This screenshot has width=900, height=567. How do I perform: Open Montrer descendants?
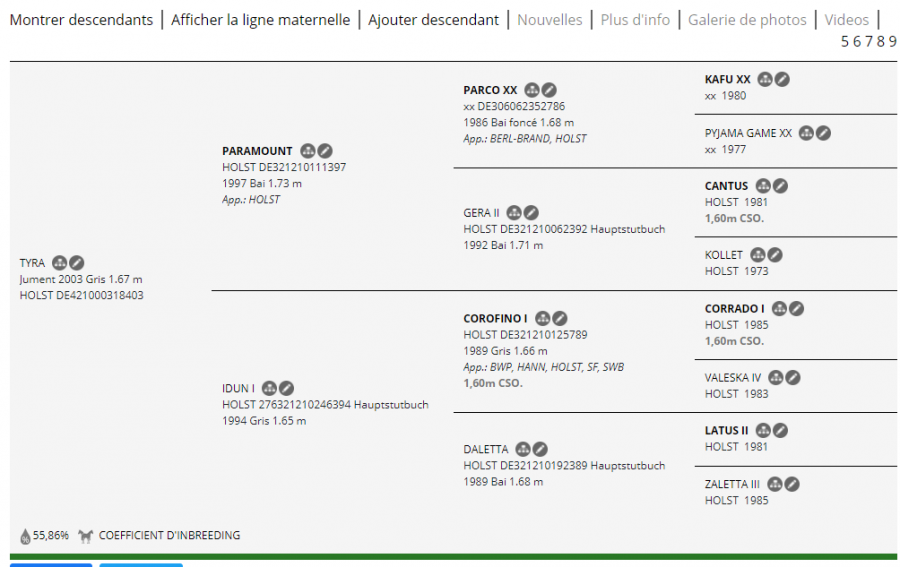[82, 20]
